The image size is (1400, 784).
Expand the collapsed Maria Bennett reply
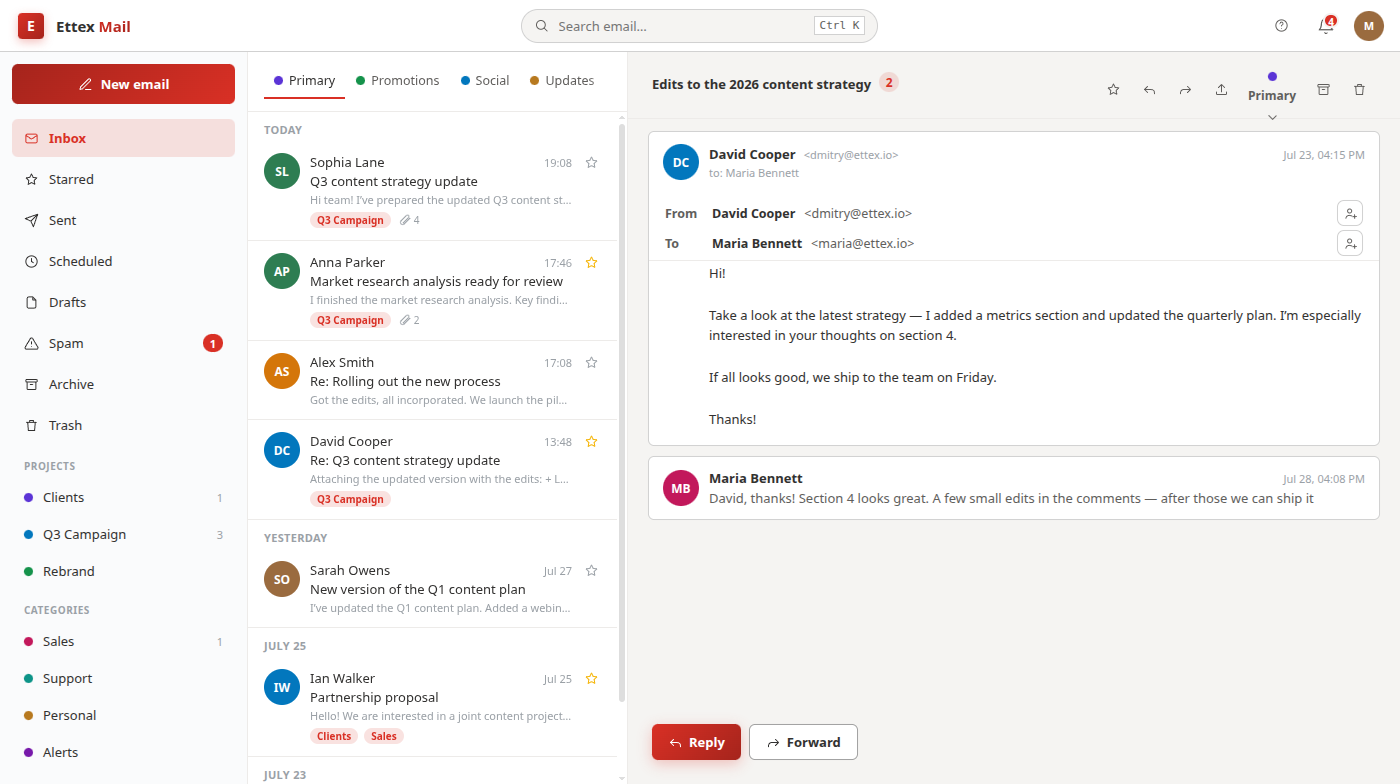click(1014, 488)
